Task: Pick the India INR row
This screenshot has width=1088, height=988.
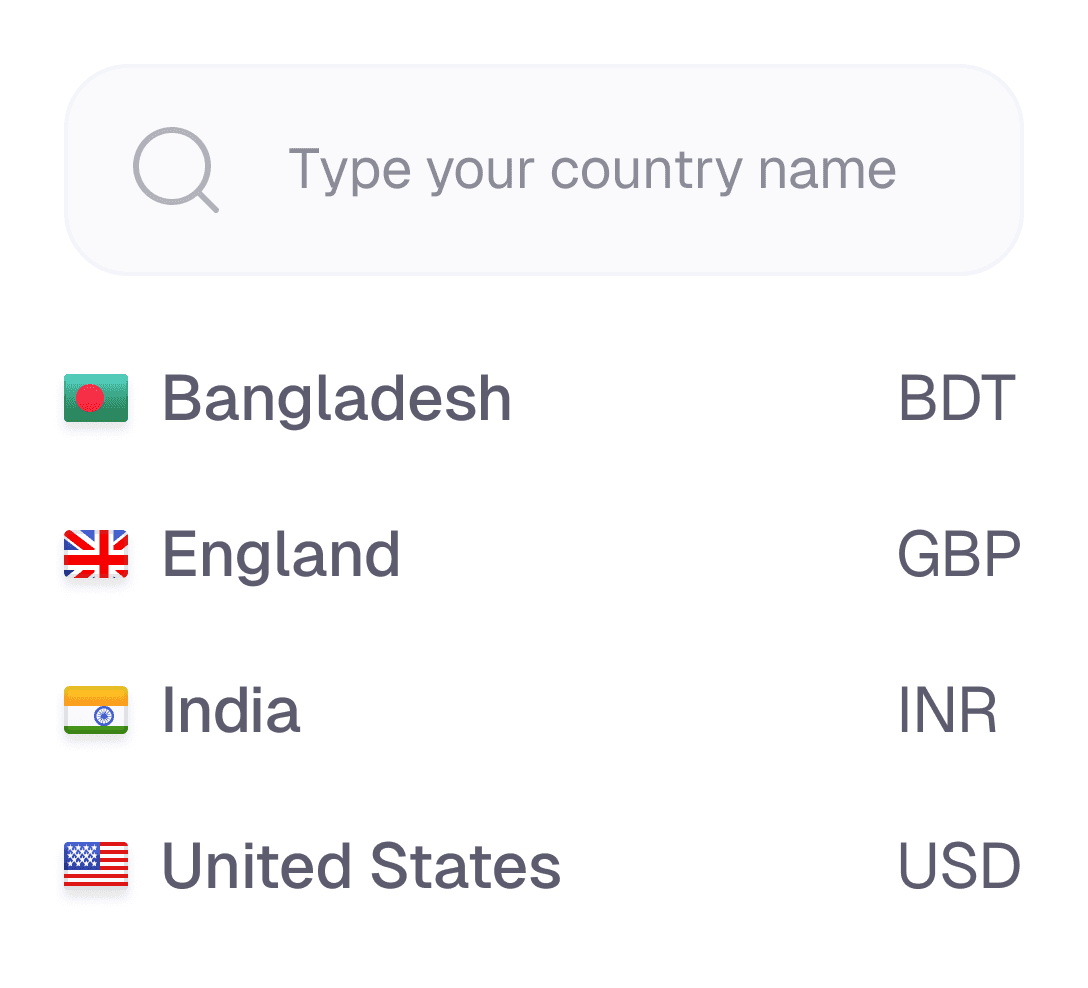Action: pos(544,710)
